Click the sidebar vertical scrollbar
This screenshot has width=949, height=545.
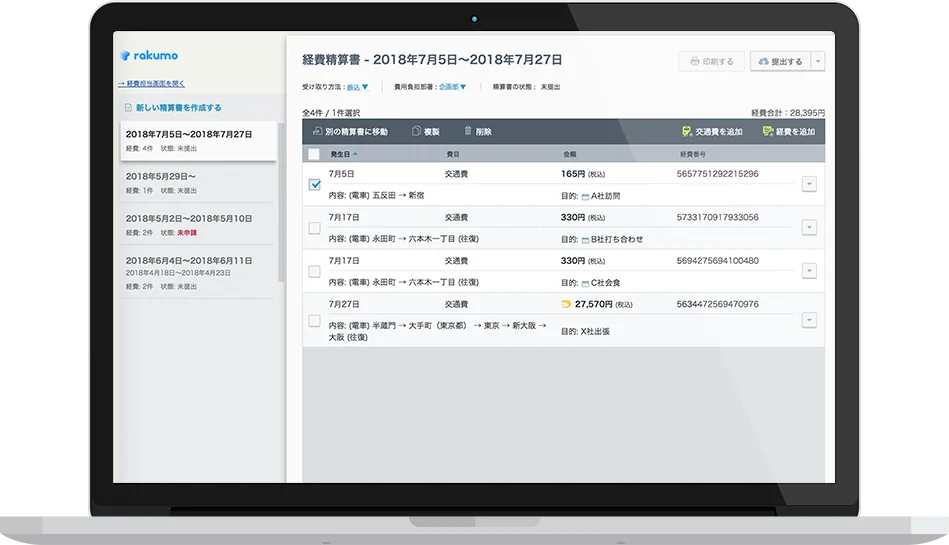(281, 201)
